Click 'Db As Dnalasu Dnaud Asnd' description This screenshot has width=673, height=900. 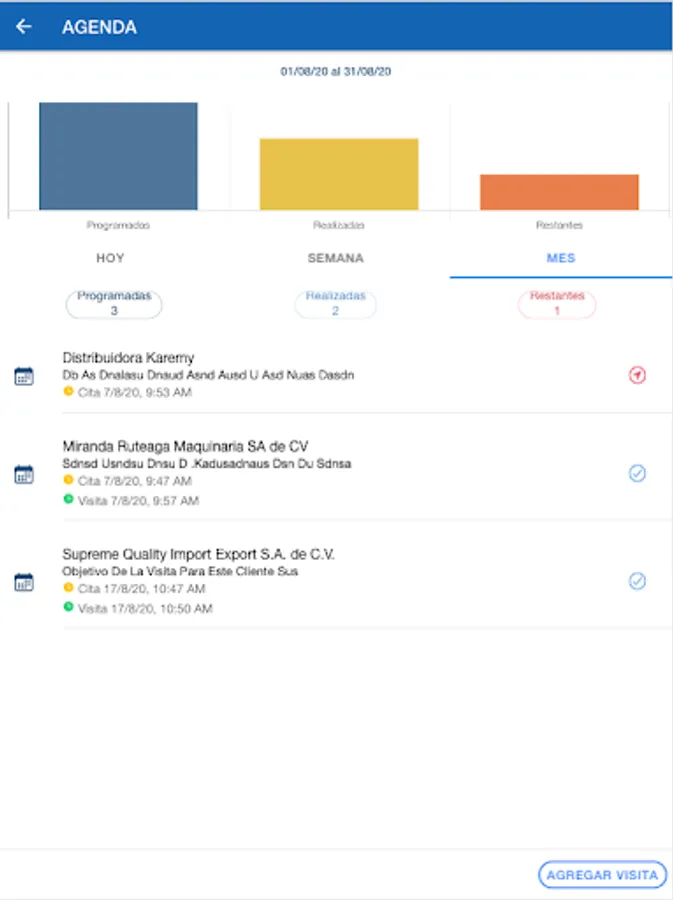coord(208,375)
